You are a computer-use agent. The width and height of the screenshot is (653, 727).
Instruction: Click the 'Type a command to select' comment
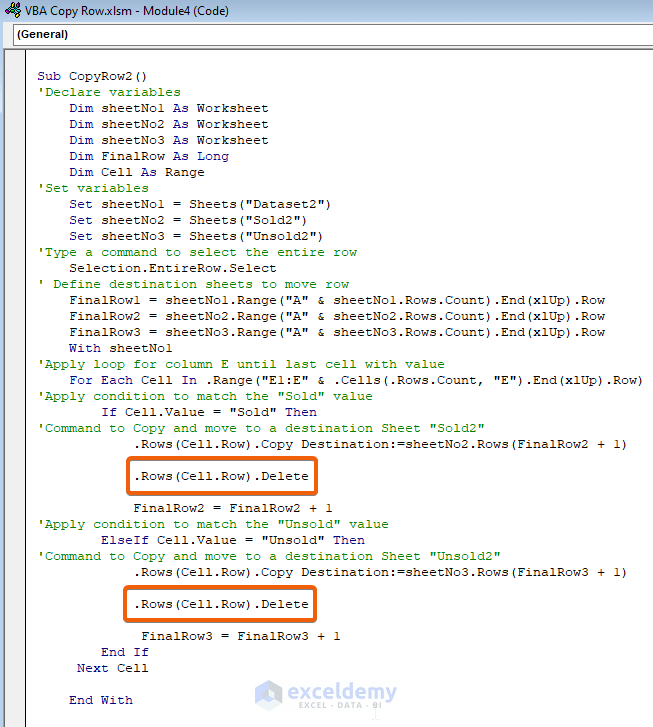[197, 252]
